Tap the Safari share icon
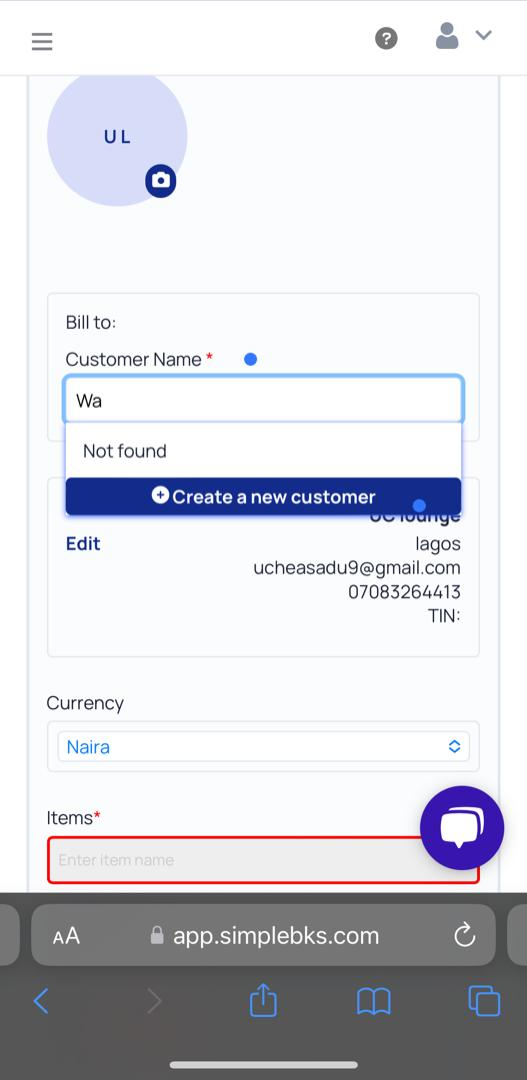 point(263,999)
